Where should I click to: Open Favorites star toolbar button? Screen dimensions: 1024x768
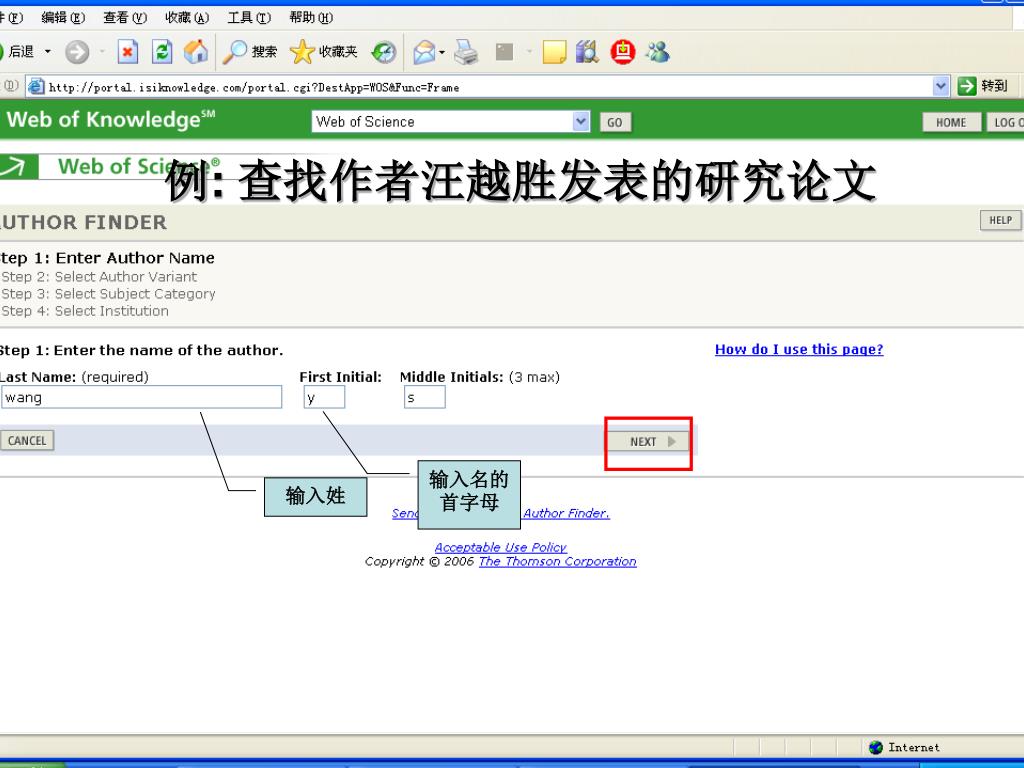coord(324,52)
